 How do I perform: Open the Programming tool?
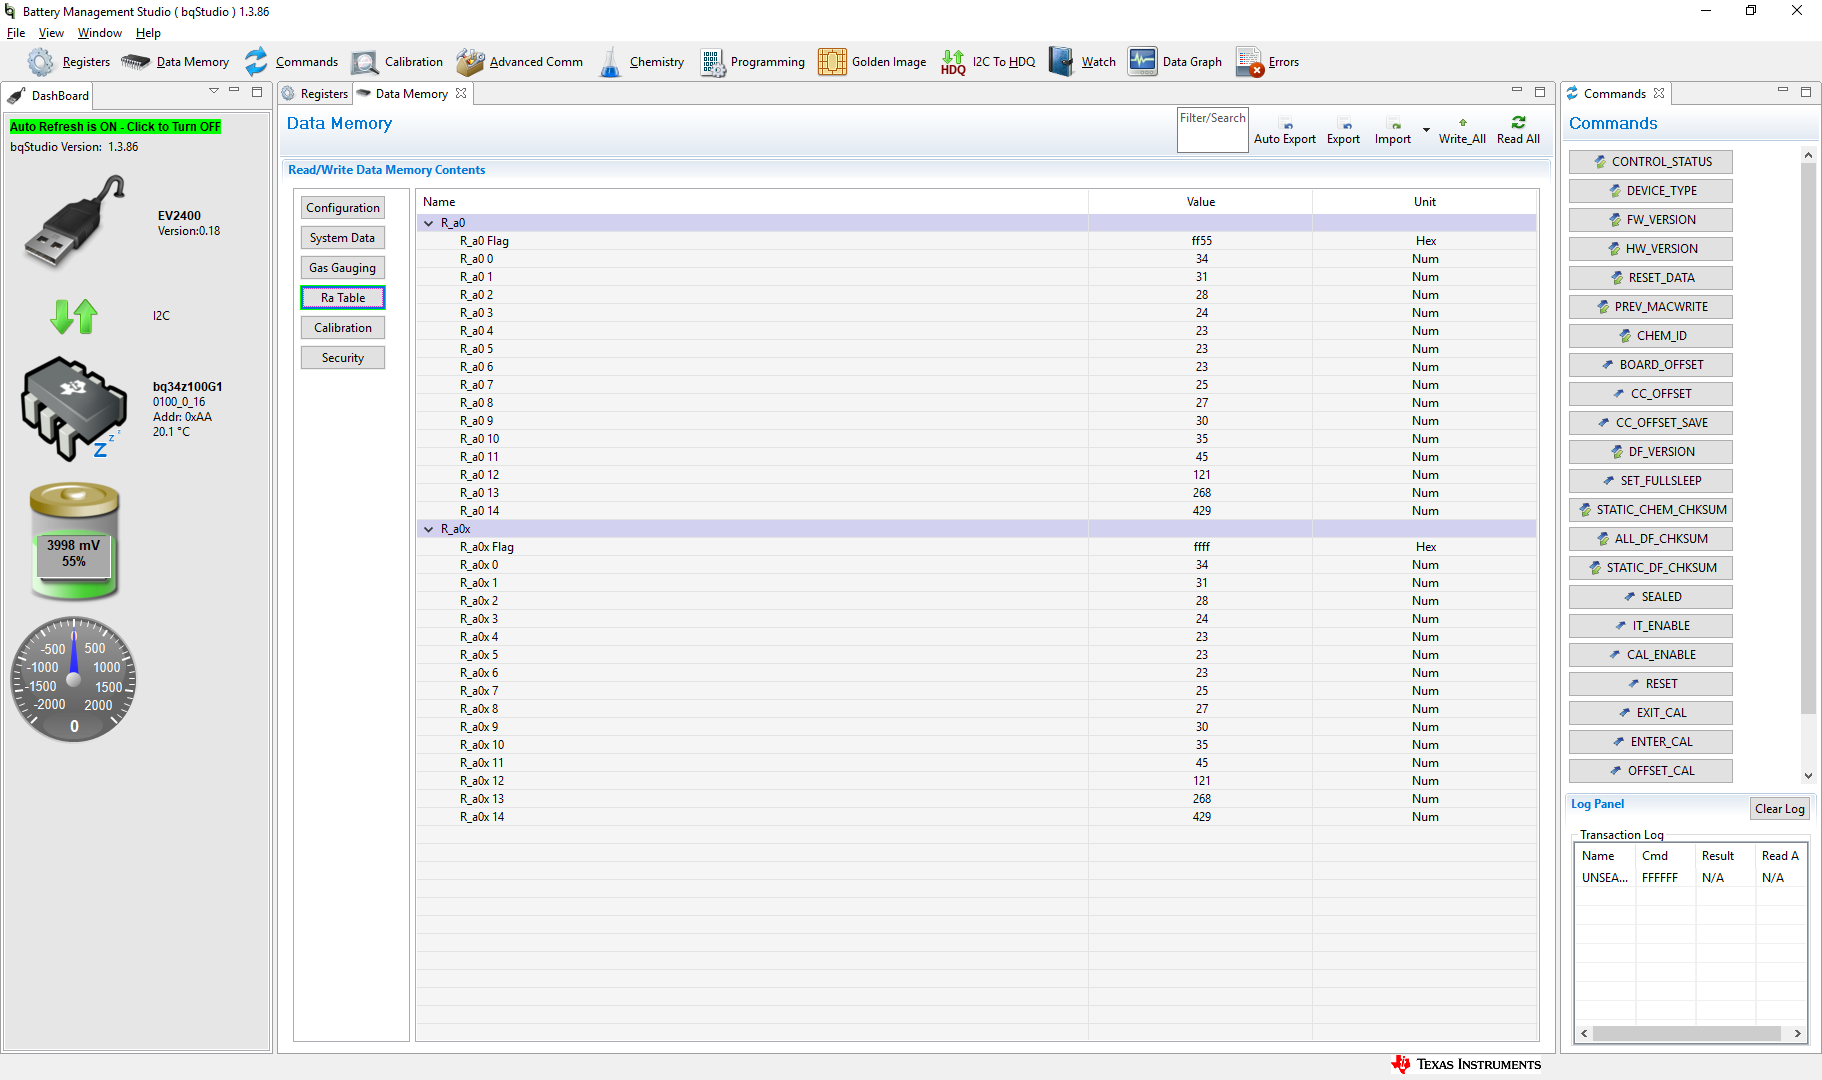pyautogui.click(x=752, y=62)
